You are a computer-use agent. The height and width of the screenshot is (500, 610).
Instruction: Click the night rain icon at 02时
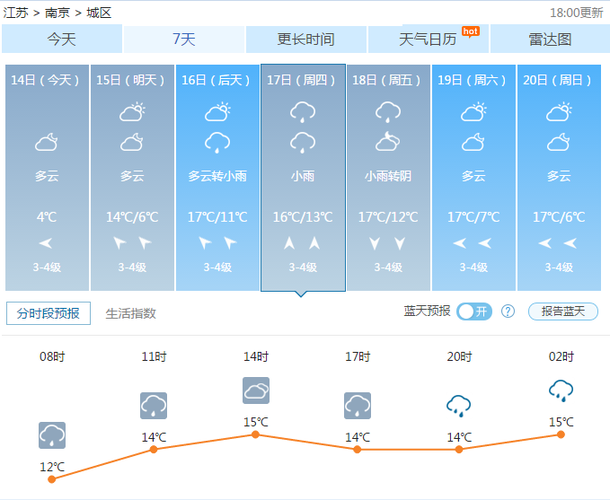(561, 391)
